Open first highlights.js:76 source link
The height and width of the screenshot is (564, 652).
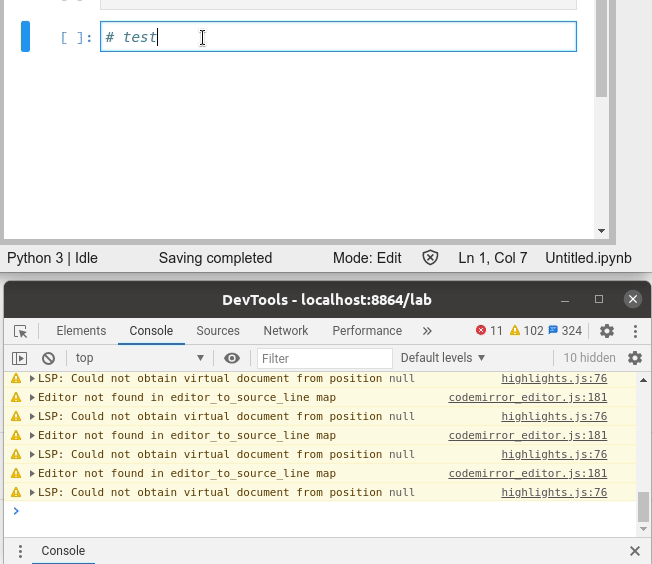[554, 378]
